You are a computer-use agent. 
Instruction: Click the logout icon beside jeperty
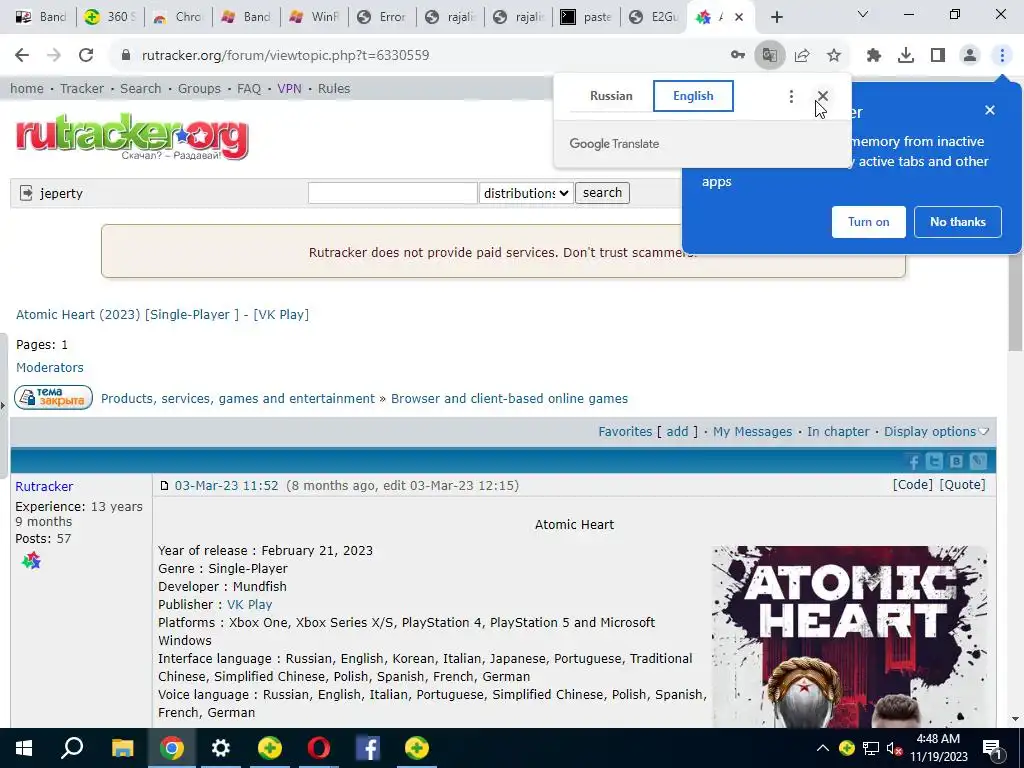coord(26,193)
